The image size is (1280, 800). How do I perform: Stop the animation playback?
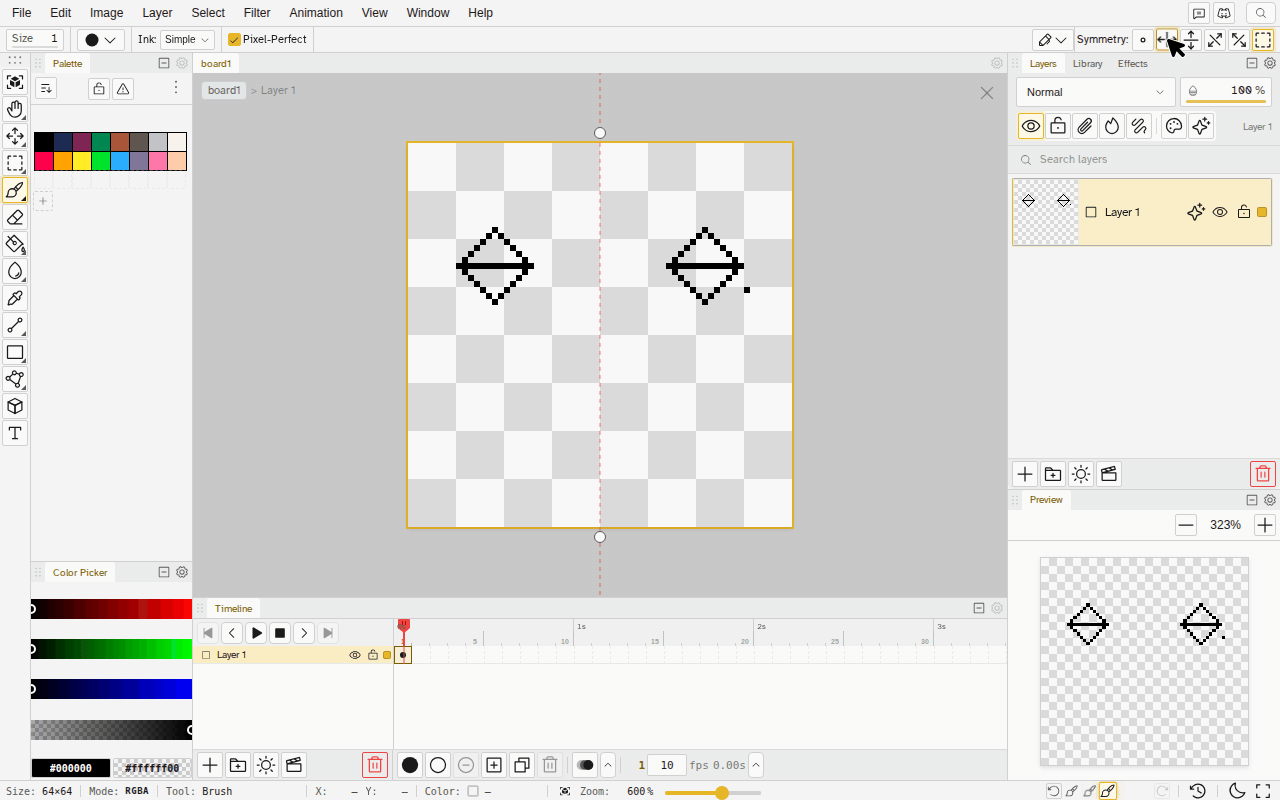280,633
